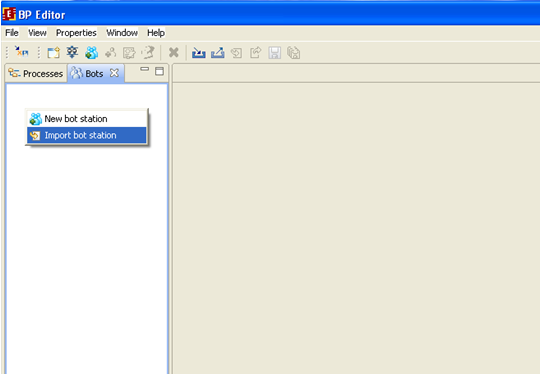The width and height of the screenshot is (540, 374).
Task: Click the Processes tab tree icon
Action: coord(14,73)
